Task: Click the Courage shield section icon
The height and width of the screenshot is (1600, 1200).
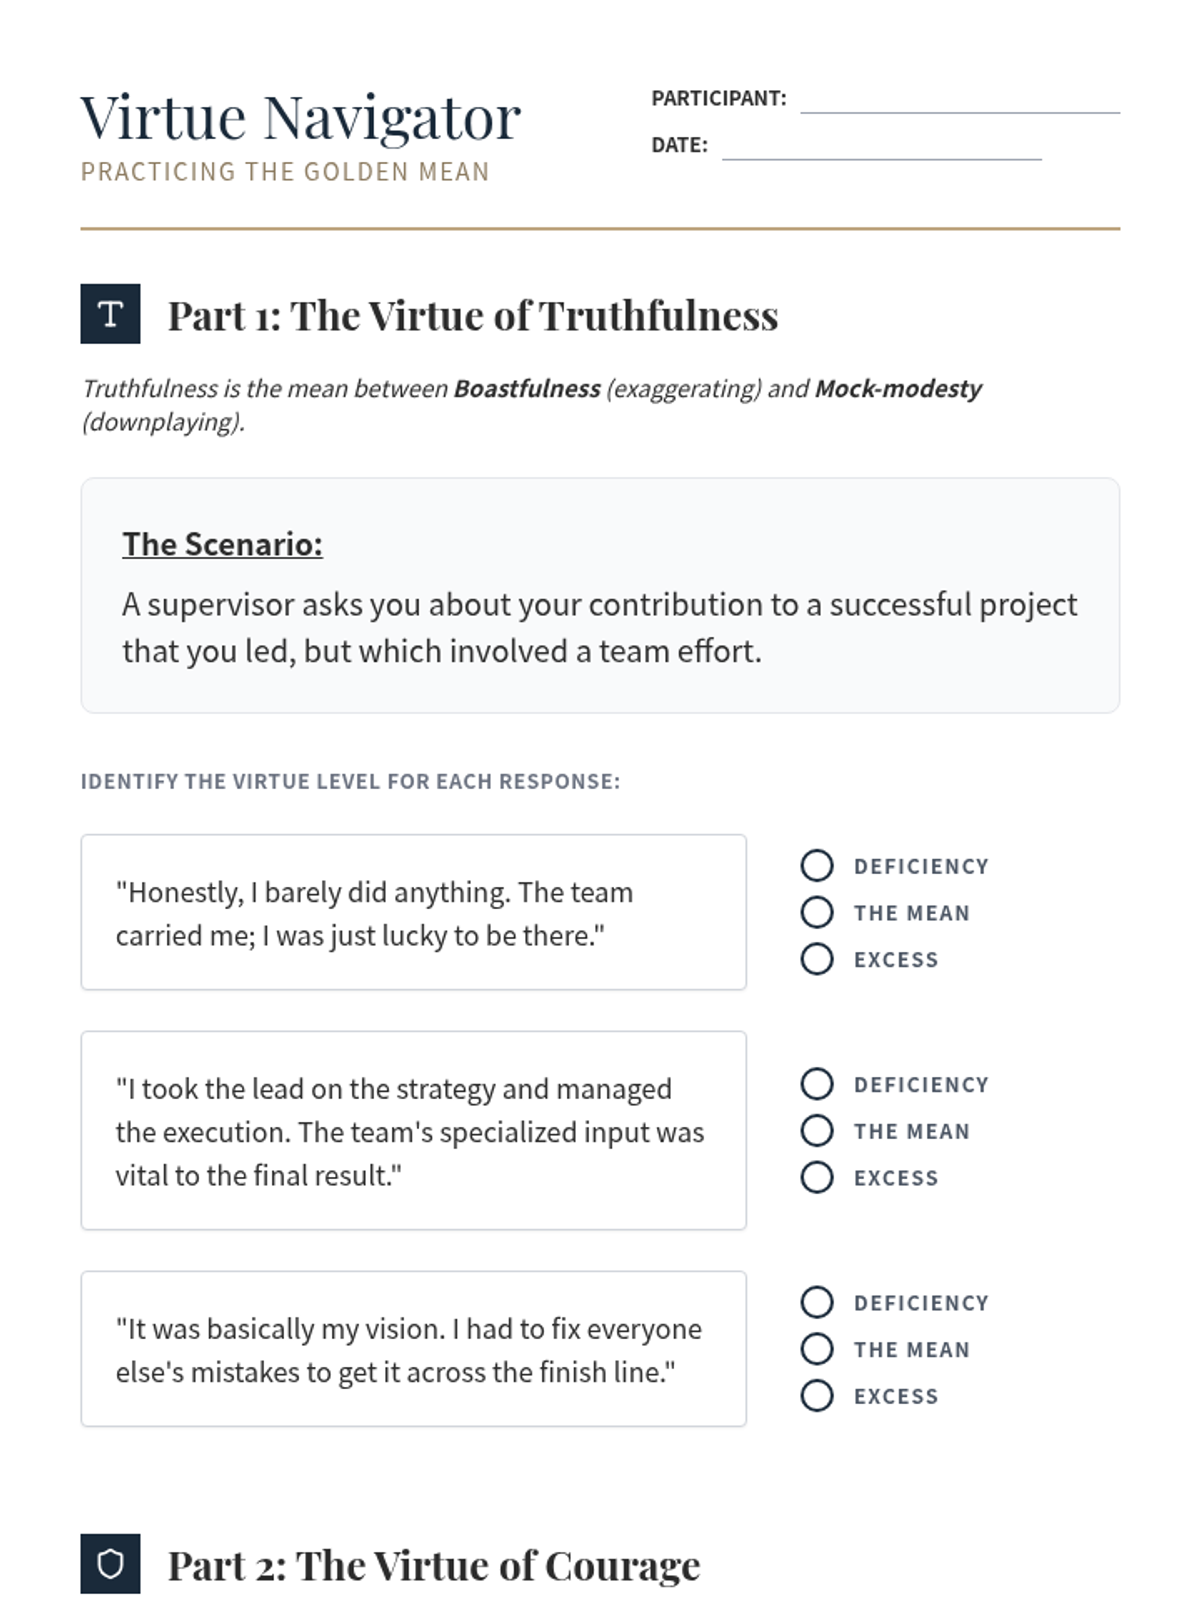Action: [x=110, y=1563]
